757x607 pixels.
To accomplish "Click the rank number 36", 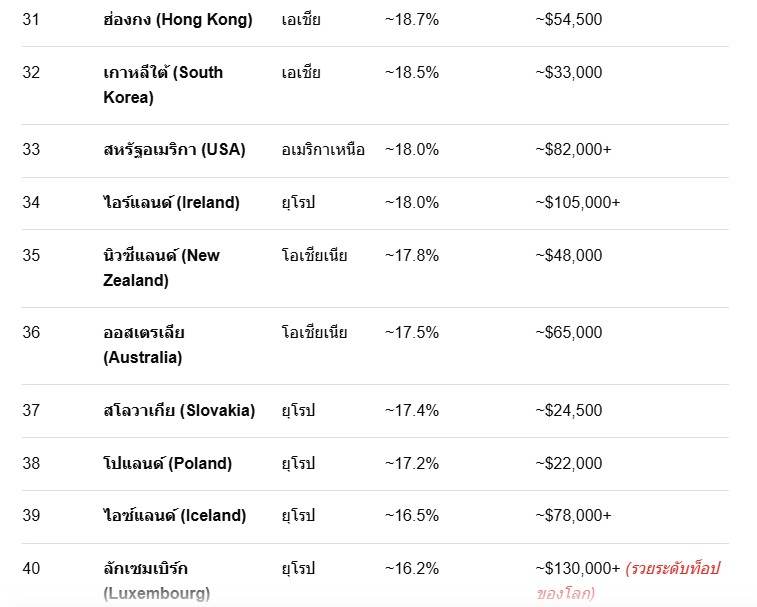I will coord(31,333).
